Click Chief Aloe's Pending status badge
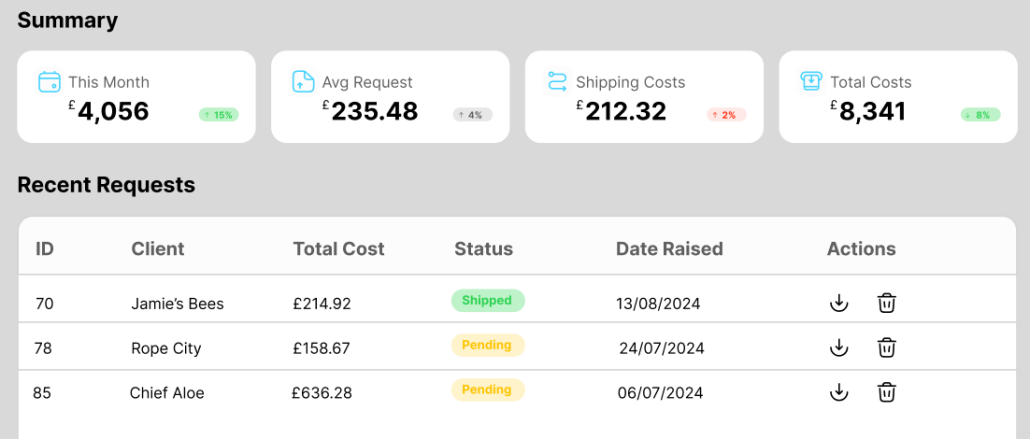 [x=487, y=389]
